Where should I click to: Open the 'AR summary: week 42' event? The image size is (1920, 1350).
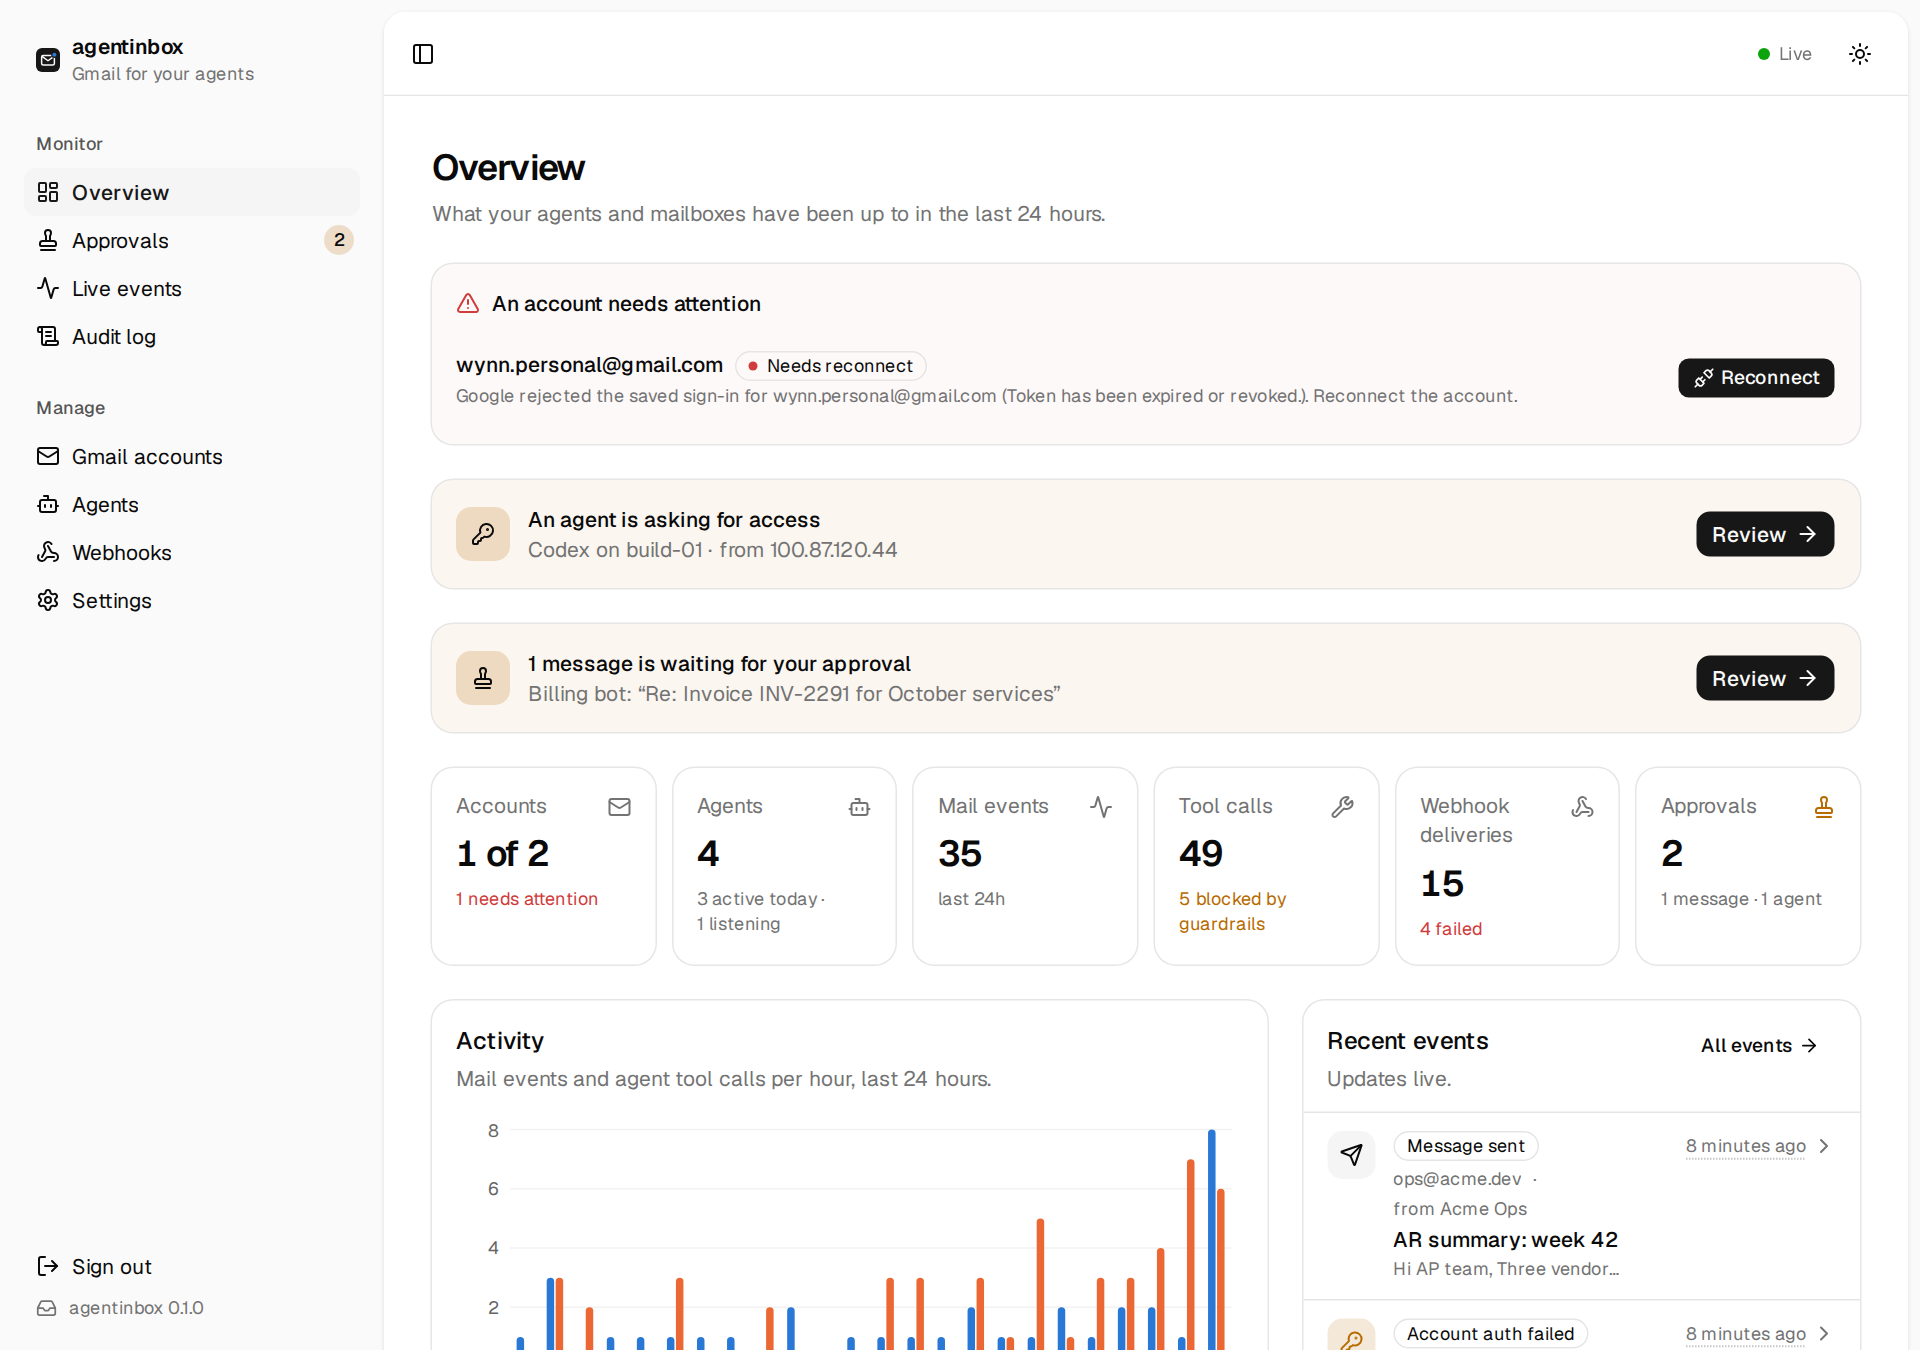coord(1505,1240)
